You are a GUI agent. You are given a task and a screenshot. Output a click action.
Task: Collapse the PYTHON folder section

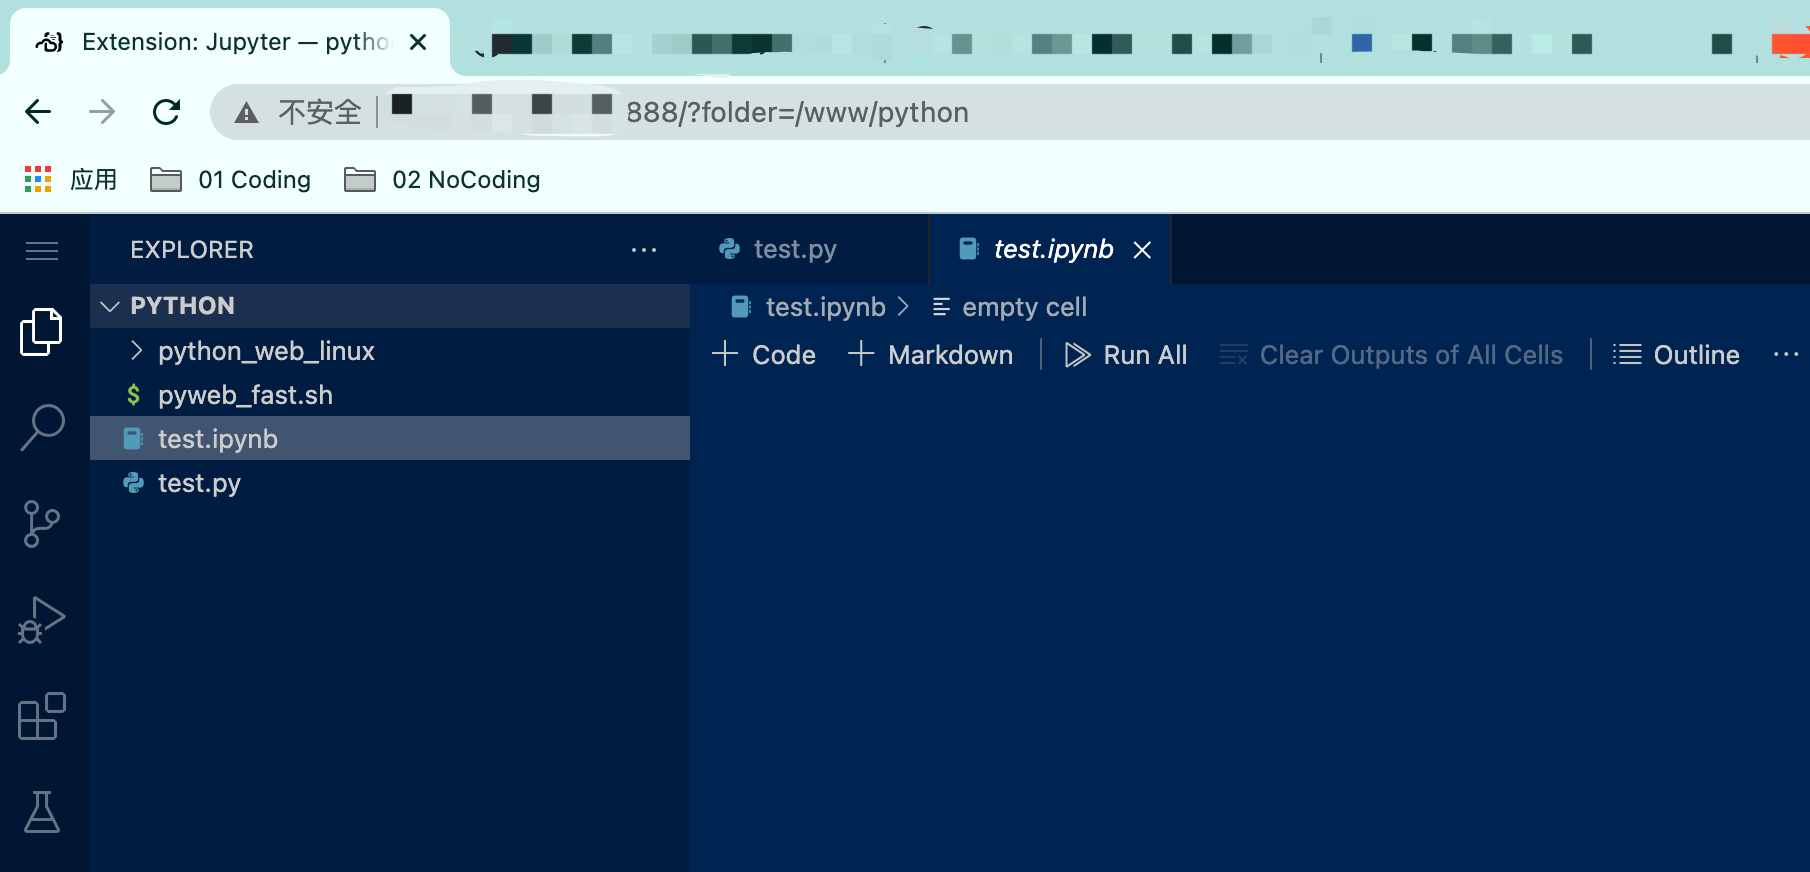click(x=390, y=306)
